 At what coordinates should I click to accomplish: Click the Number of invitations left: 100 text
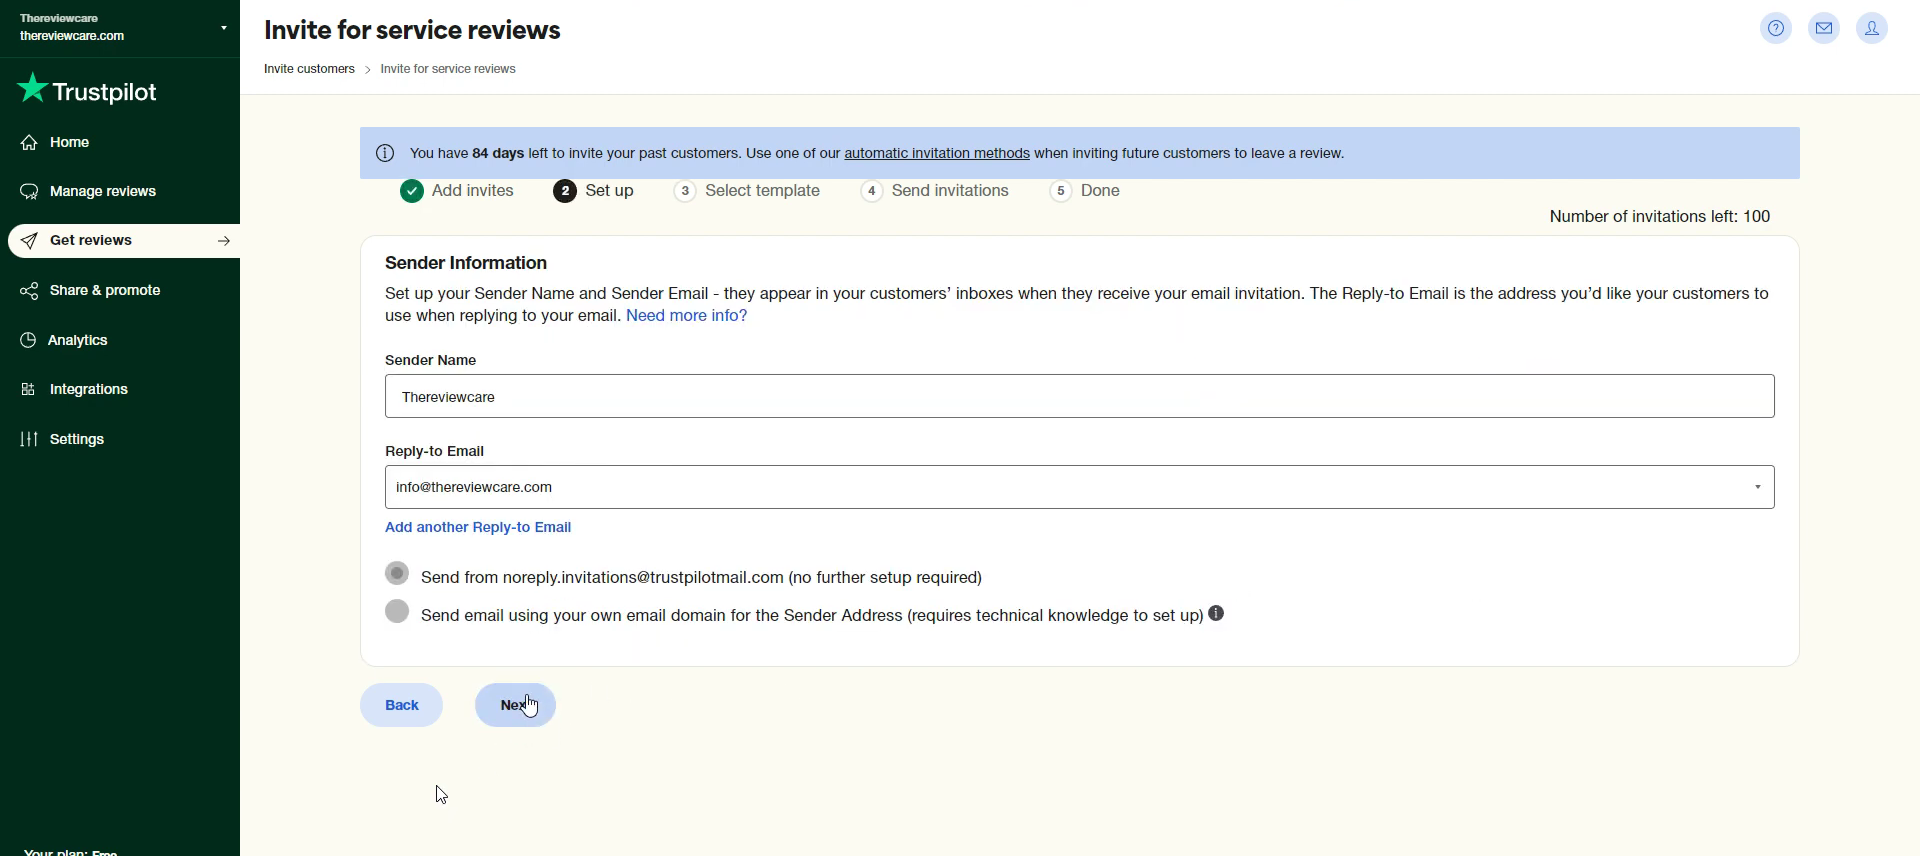(x=1660, y=217)
